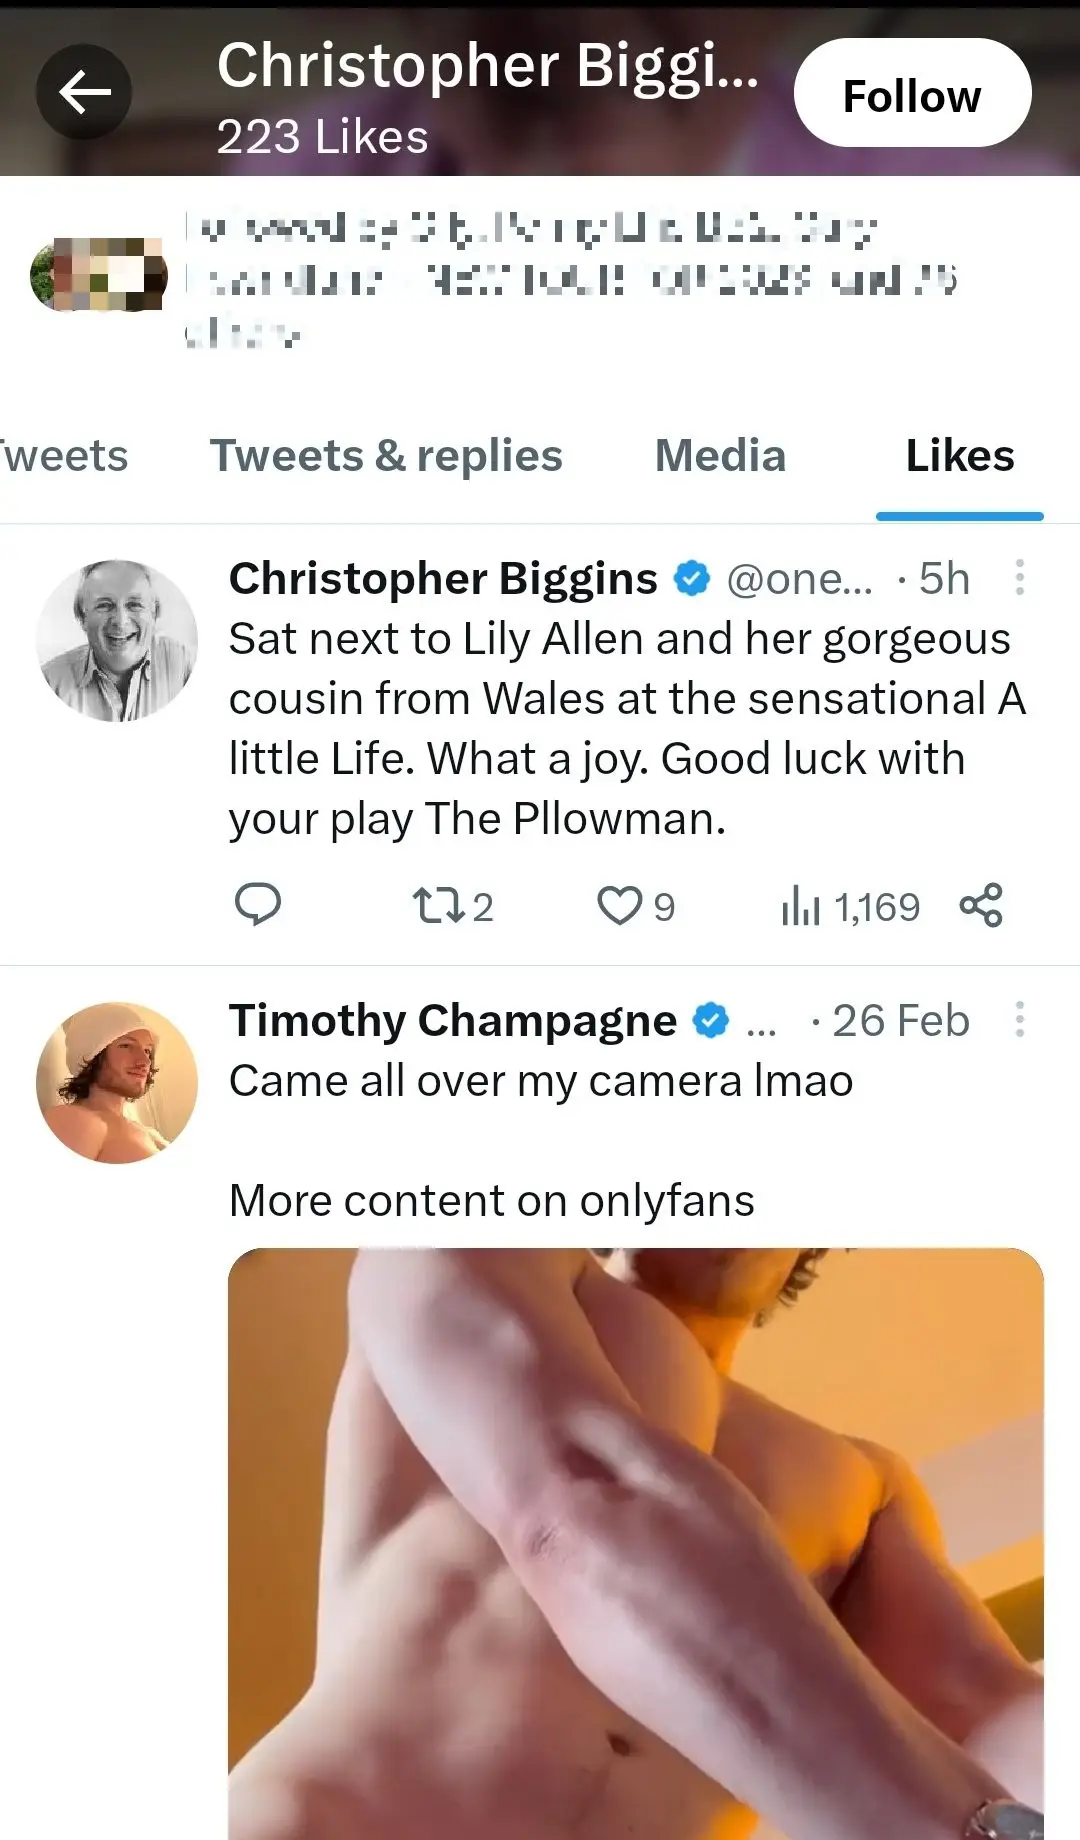This screenshot has width=1080, height=1840.
Task: Open Christopher Biggins' profile picture
Action: pyautogui.click(x=116, y=639)
